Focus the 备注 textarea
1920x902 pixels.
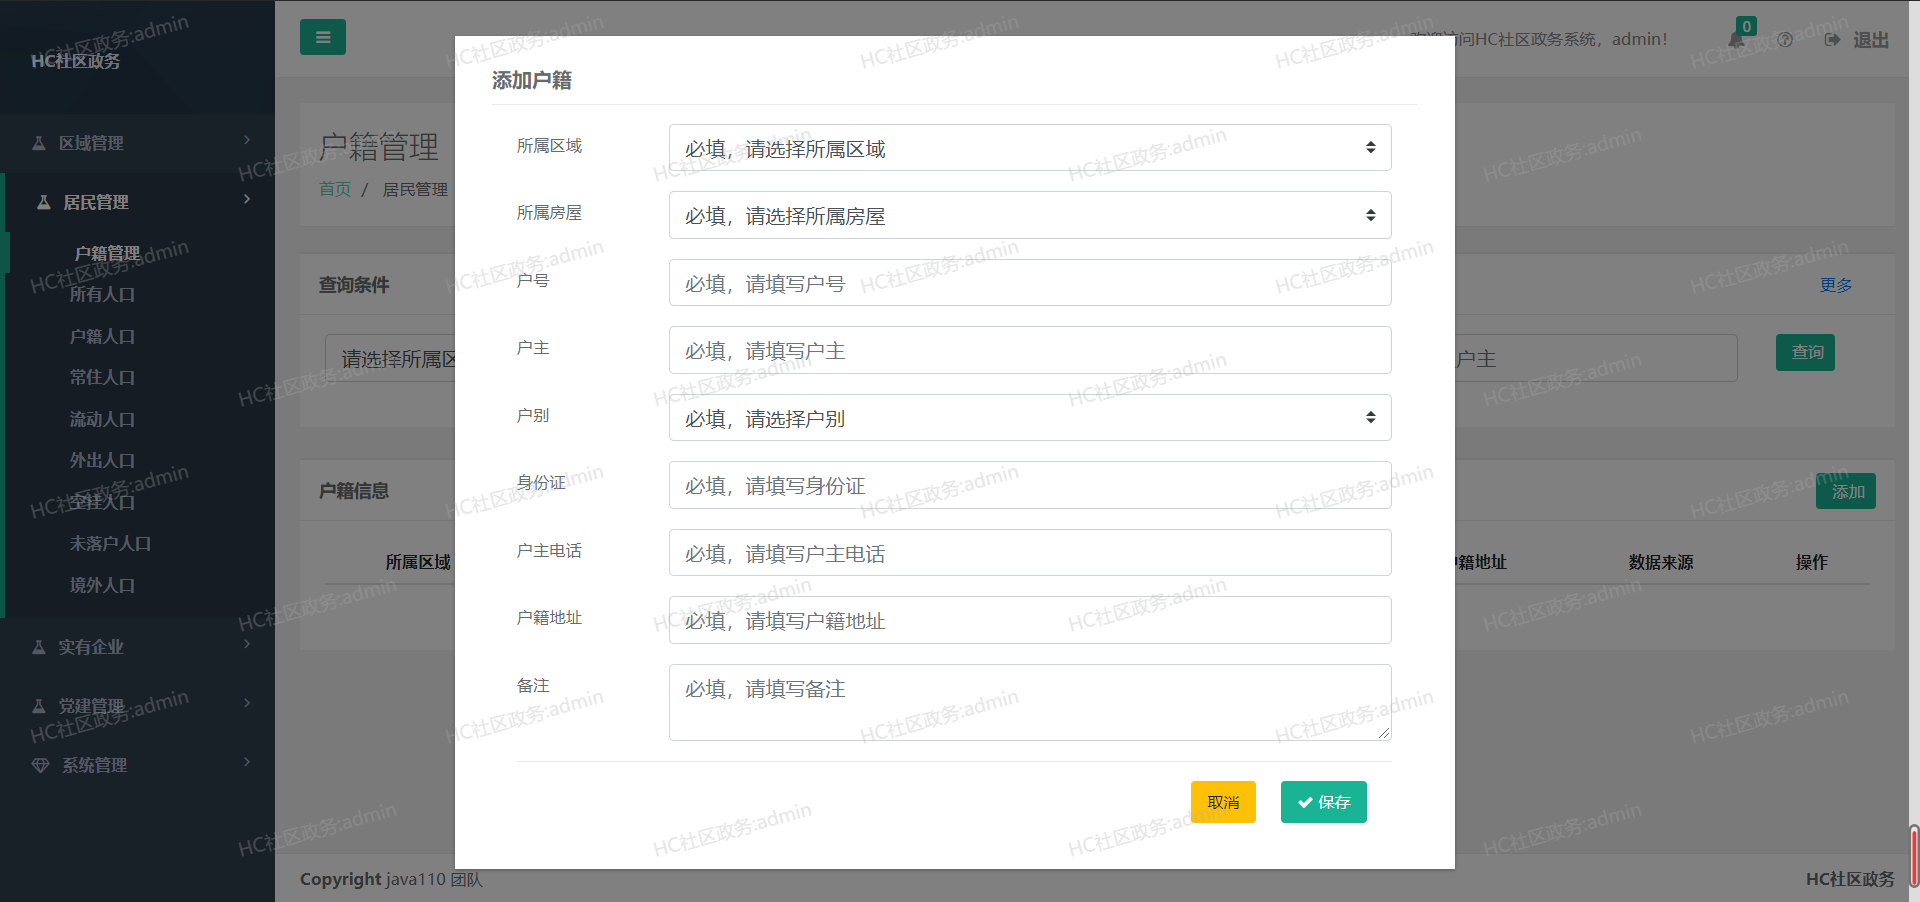tap(1030, 702)
